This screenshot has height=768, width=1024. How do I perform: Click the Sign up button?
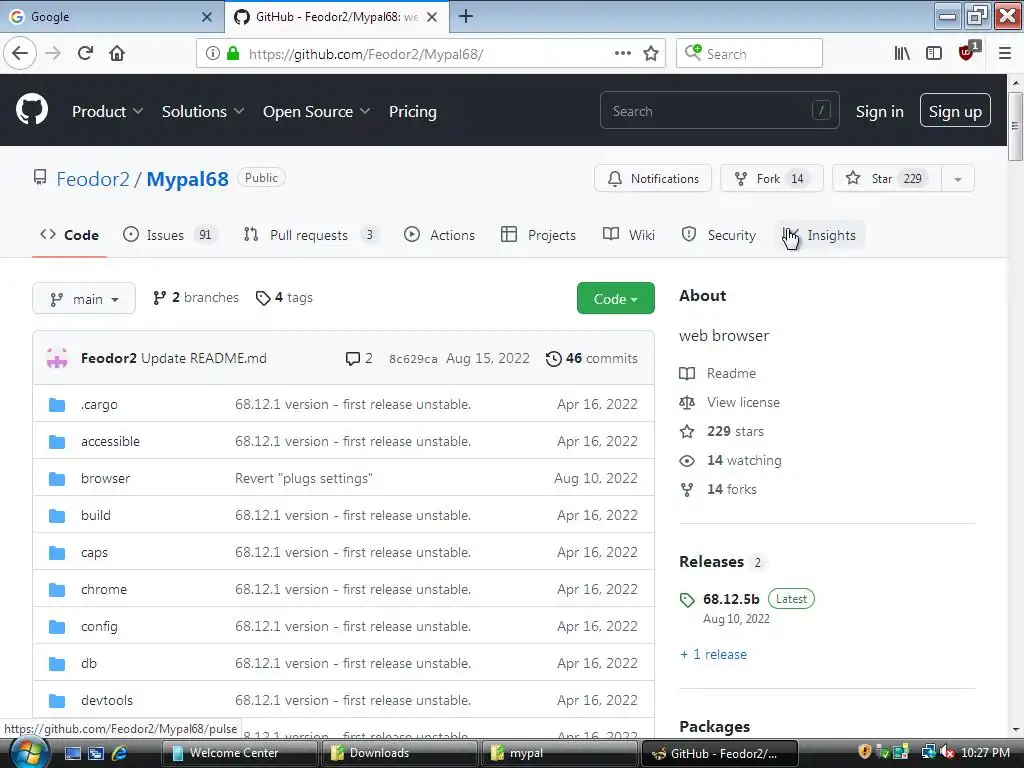(x=955, y=110)
